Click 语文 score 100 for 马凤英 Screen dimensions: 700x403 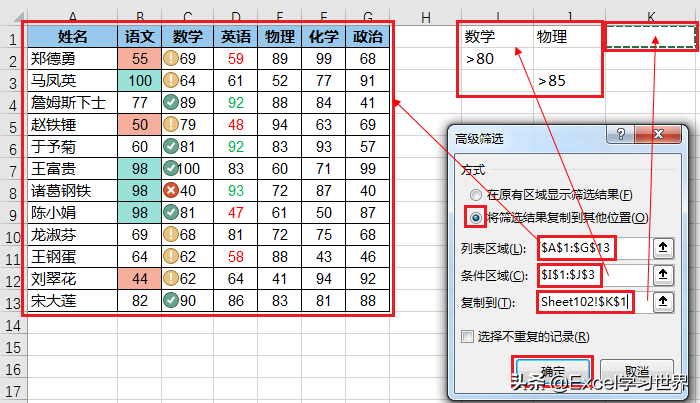[139, 81]
